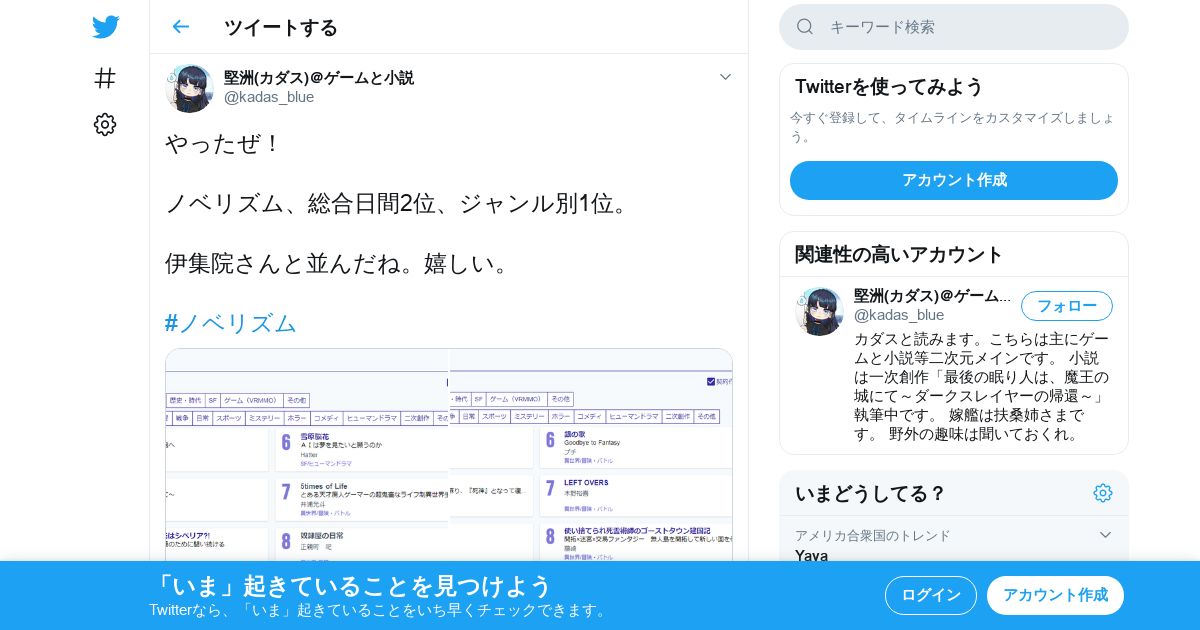Follow kadas_blue with the フォロー button
Screen dimensions: 1200x630
[x=1067, y=306]
